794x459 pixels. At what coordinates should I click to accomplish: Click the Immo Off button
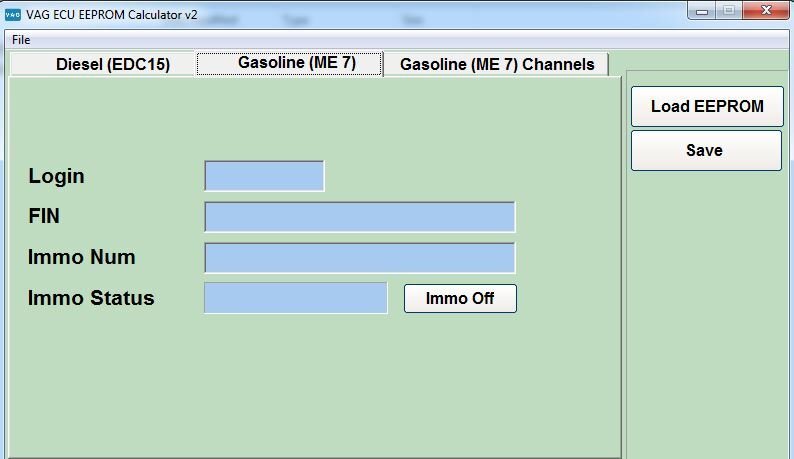click(460, 298)
